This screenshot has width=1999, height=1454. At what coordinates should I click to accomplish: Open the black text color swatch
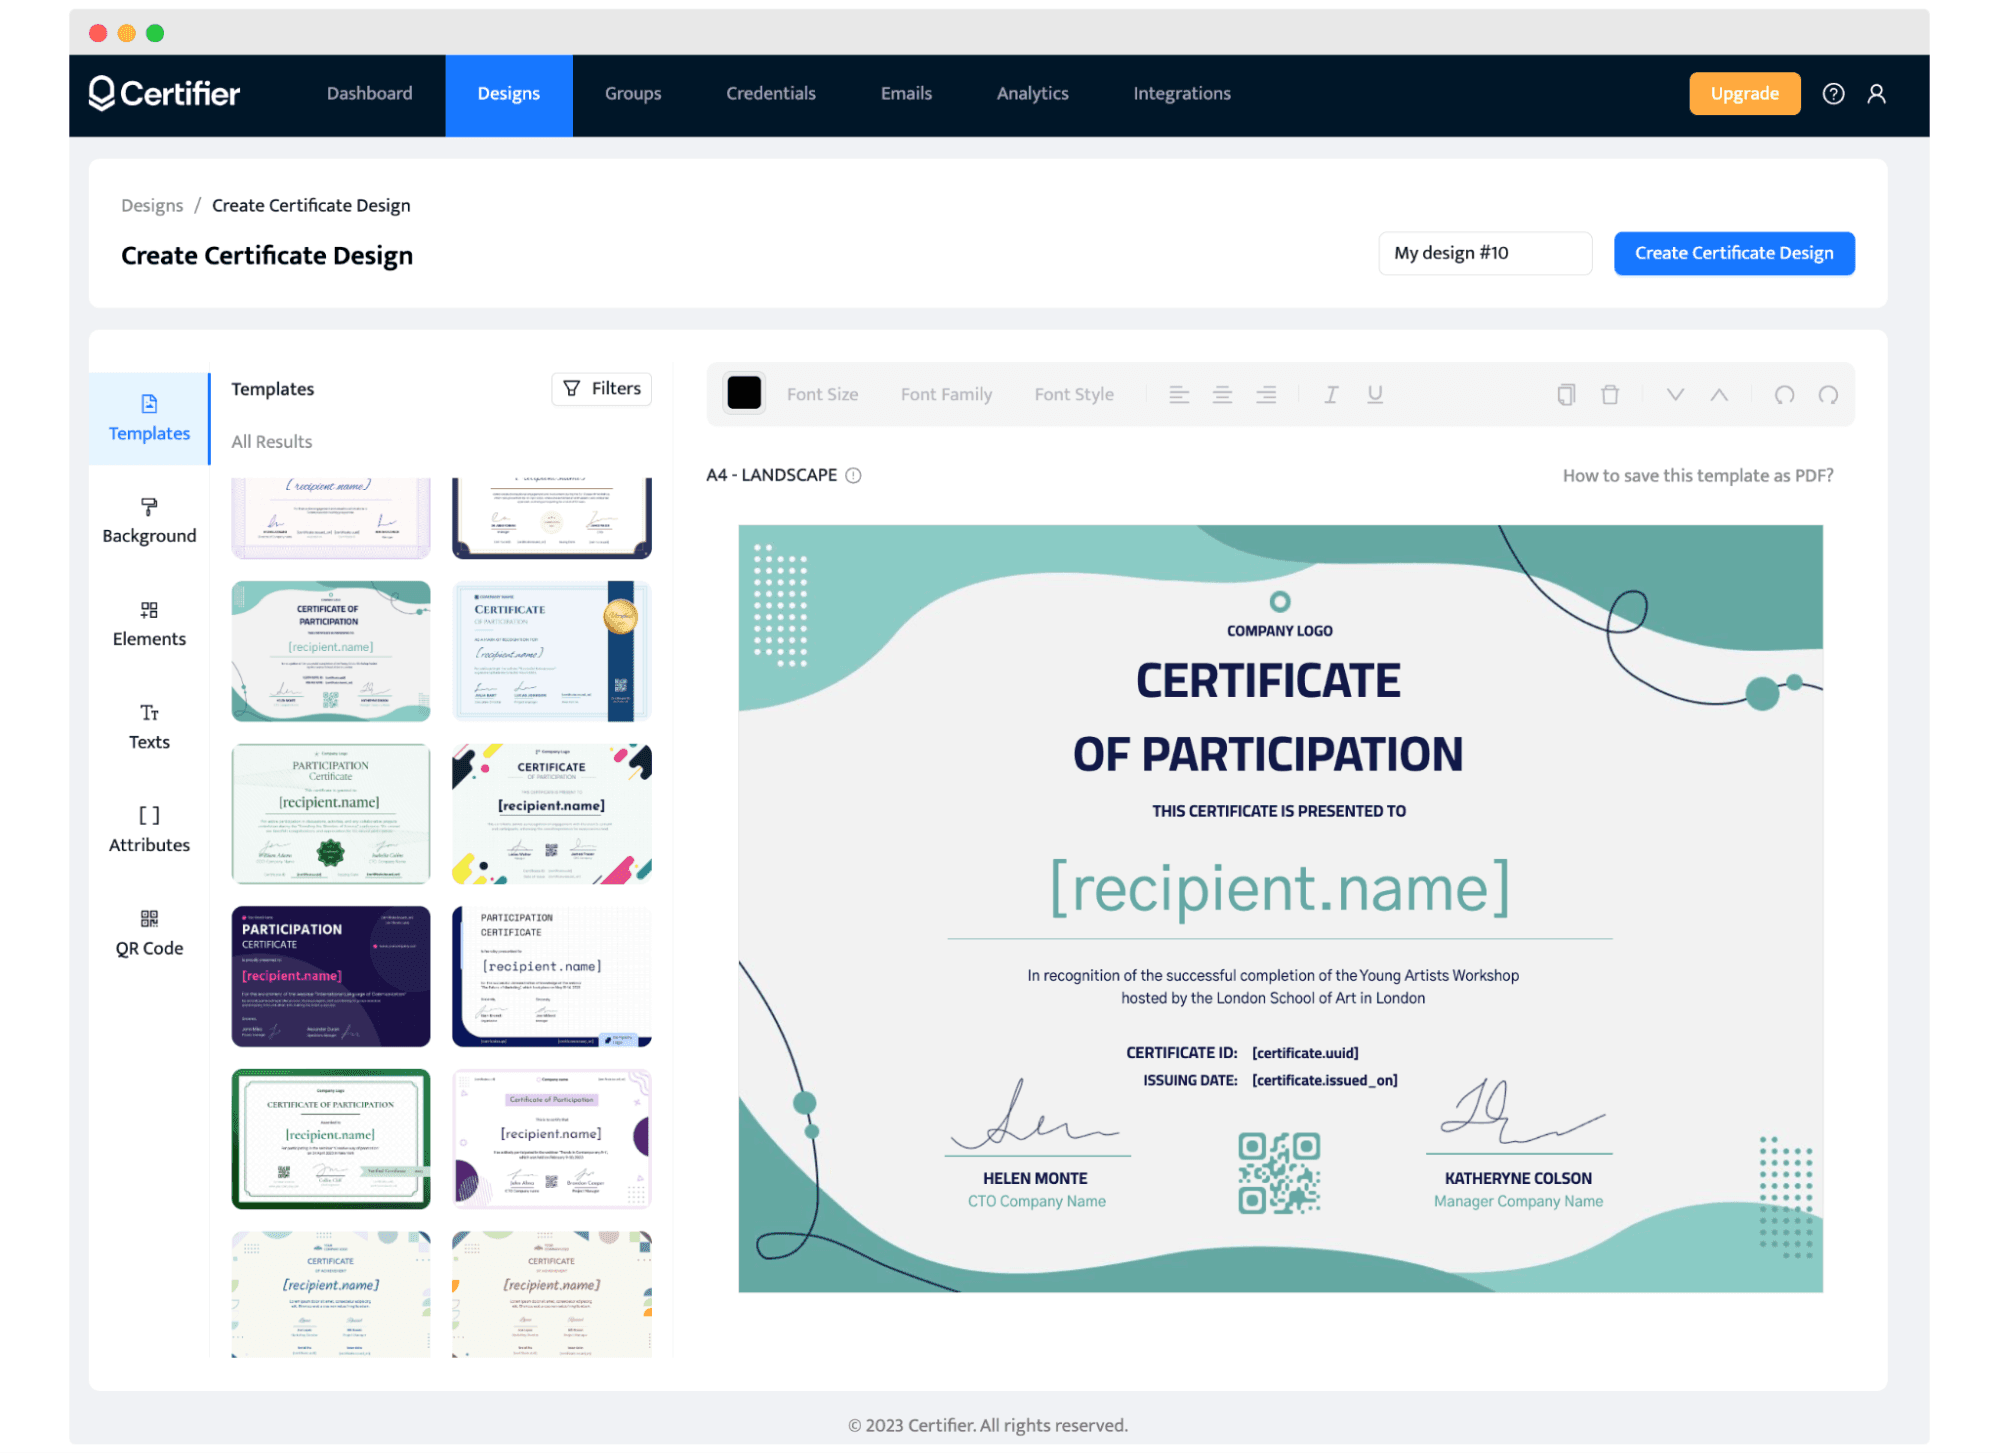pyautogui.click(x=744, y=394)
